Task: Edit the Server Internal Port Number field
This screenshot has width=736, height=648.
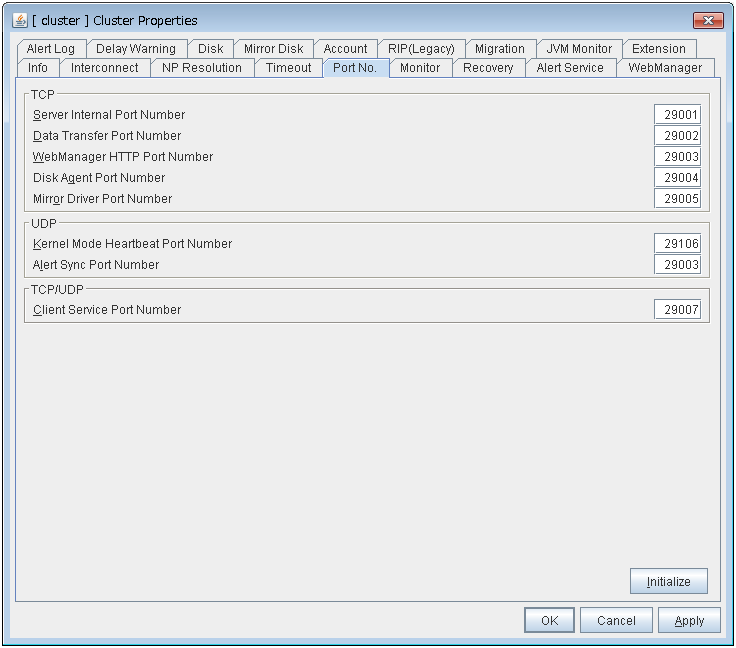Action: point(677,114)
